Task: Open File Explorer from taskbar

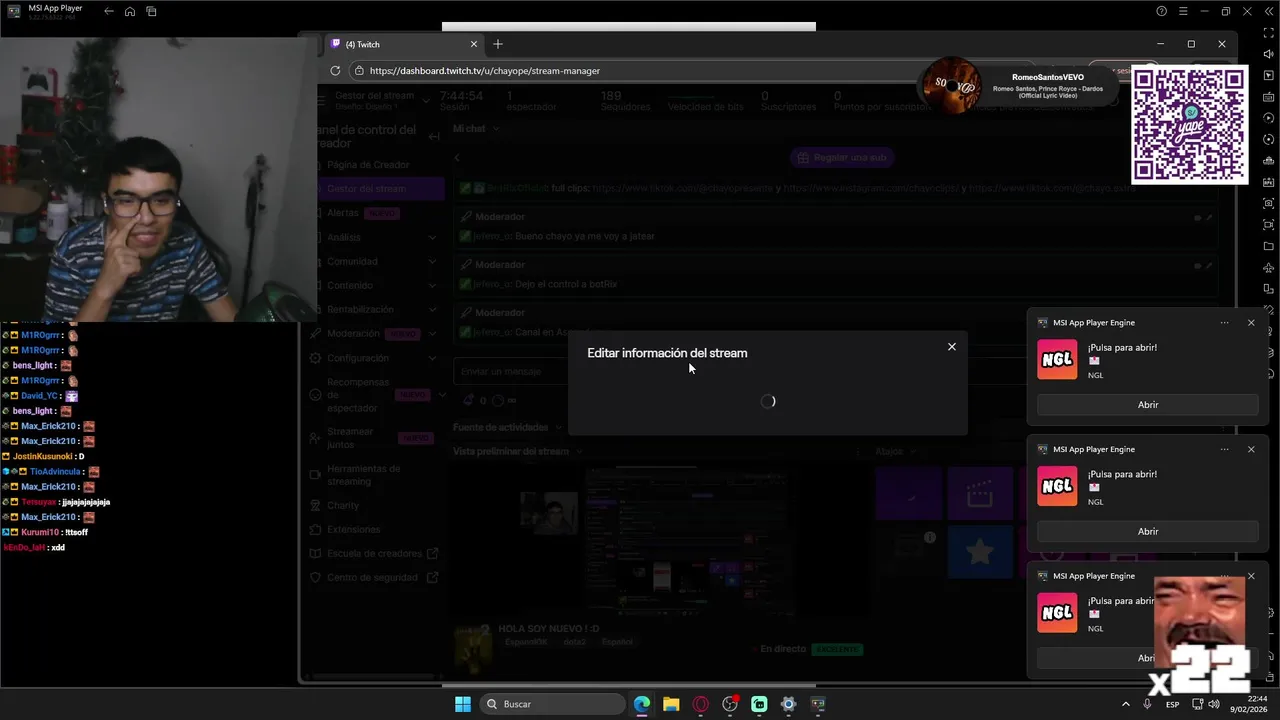Action: pyautogui.click(x=671, y=704)
